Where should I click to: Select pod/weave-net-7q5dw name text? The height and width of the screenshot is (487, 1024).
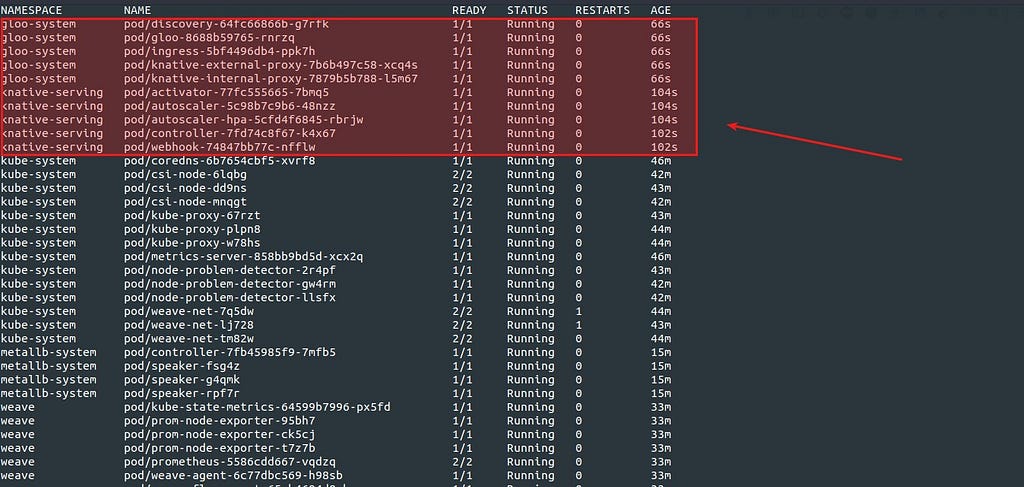tap(189, 312)
